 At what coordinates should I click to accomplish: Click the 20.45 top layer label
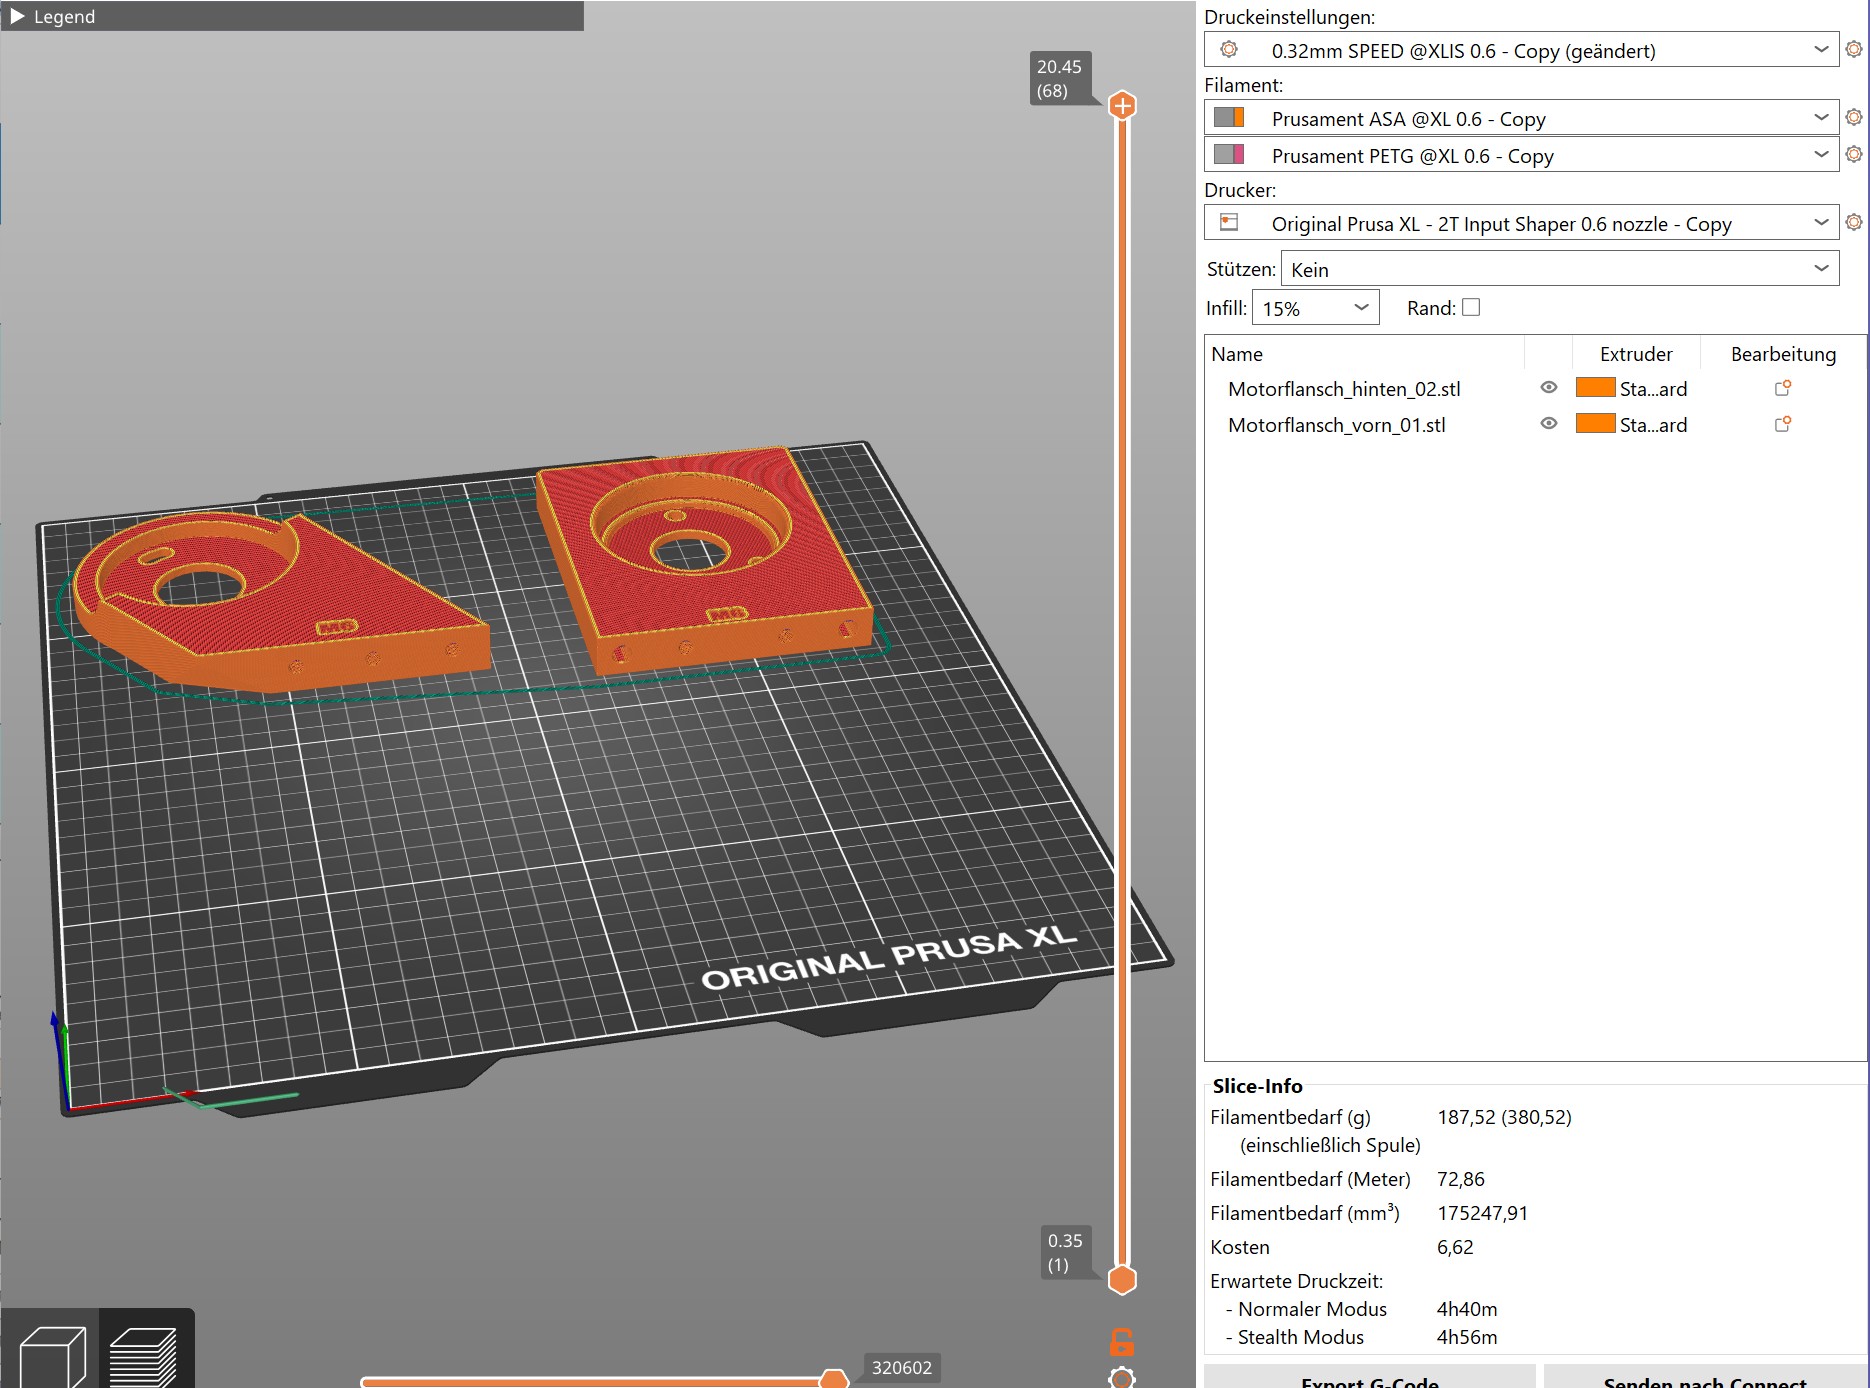tap(1059, 78)
